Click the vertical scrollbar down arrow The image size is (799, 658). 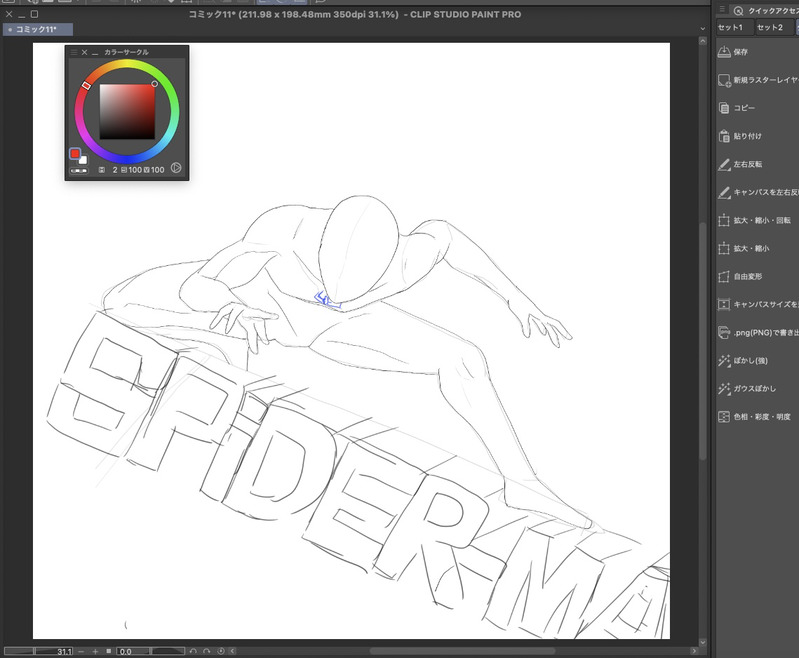pos(703,642)
